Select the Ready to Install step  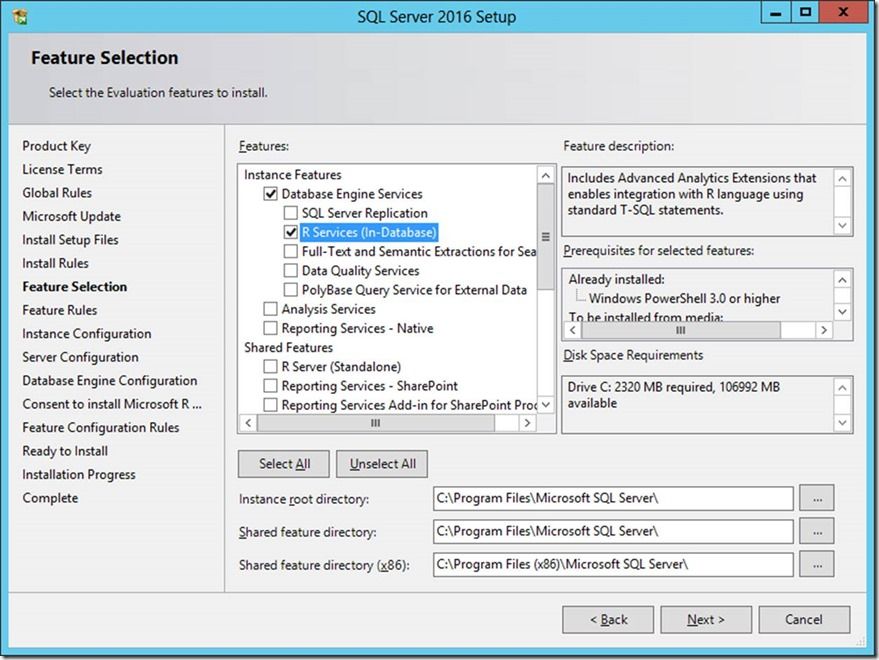65,451
